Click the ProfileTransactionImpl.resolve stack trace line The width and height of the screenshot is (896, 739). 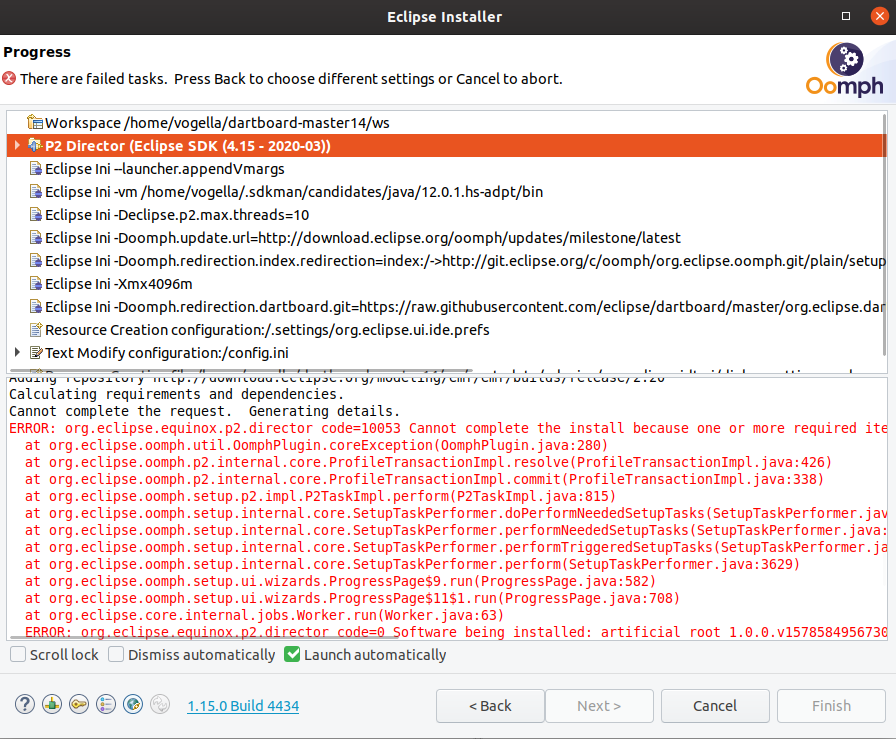(429, 462)
